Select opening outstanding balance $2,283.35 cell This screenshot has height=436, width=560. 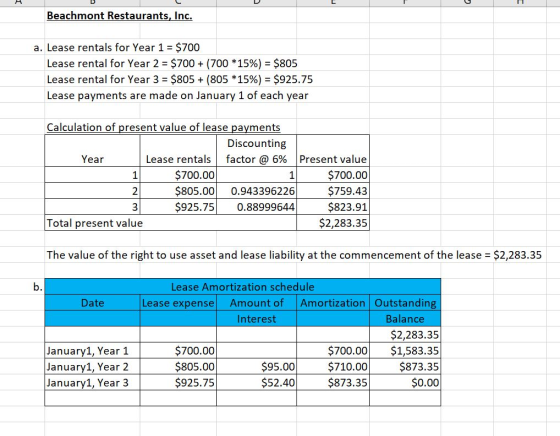click(405, 335)
